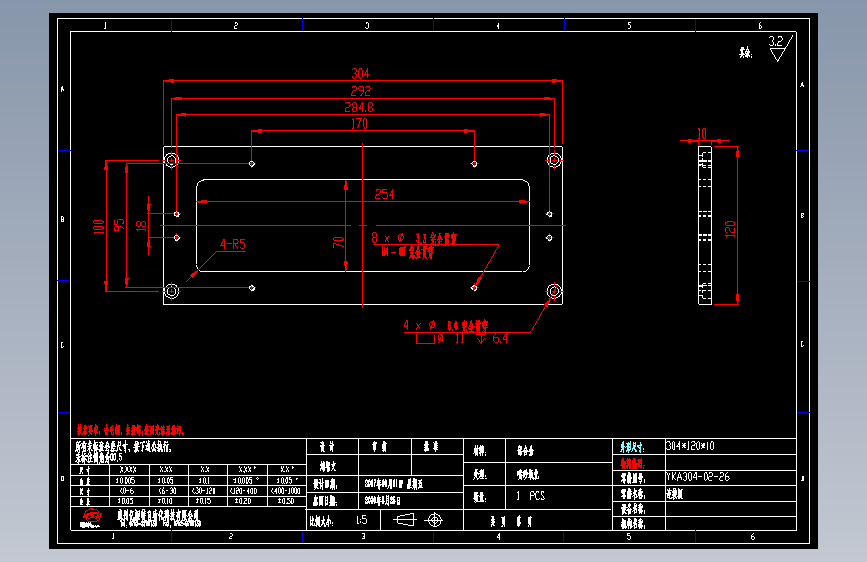Select the 1:5 scale value
Image resolution: width=867 pixels, height=562 pixels.
(362, 520)
